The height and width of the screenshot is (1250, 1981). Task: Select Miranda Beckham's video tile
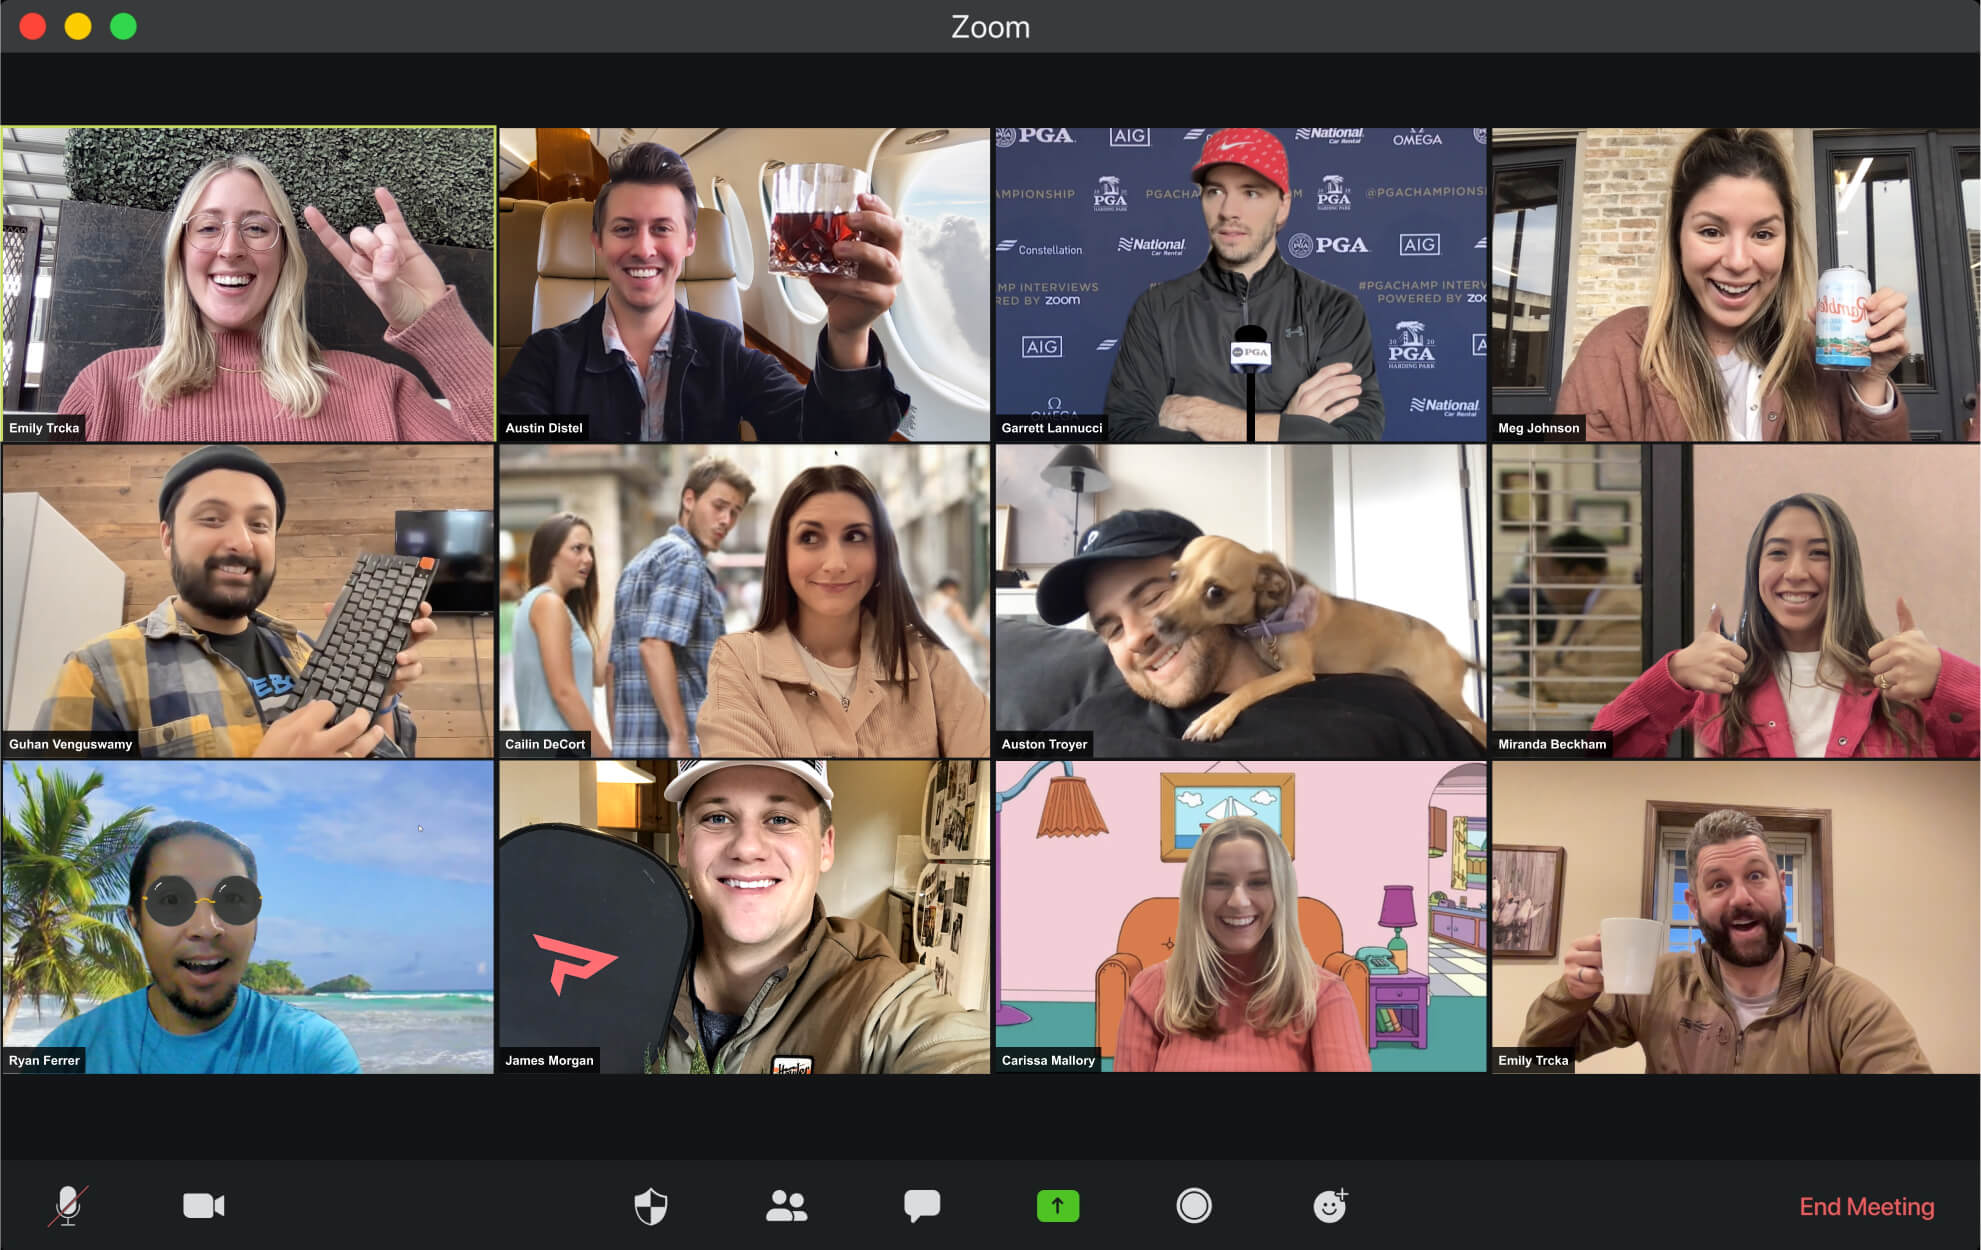(x=1736, y=601)
